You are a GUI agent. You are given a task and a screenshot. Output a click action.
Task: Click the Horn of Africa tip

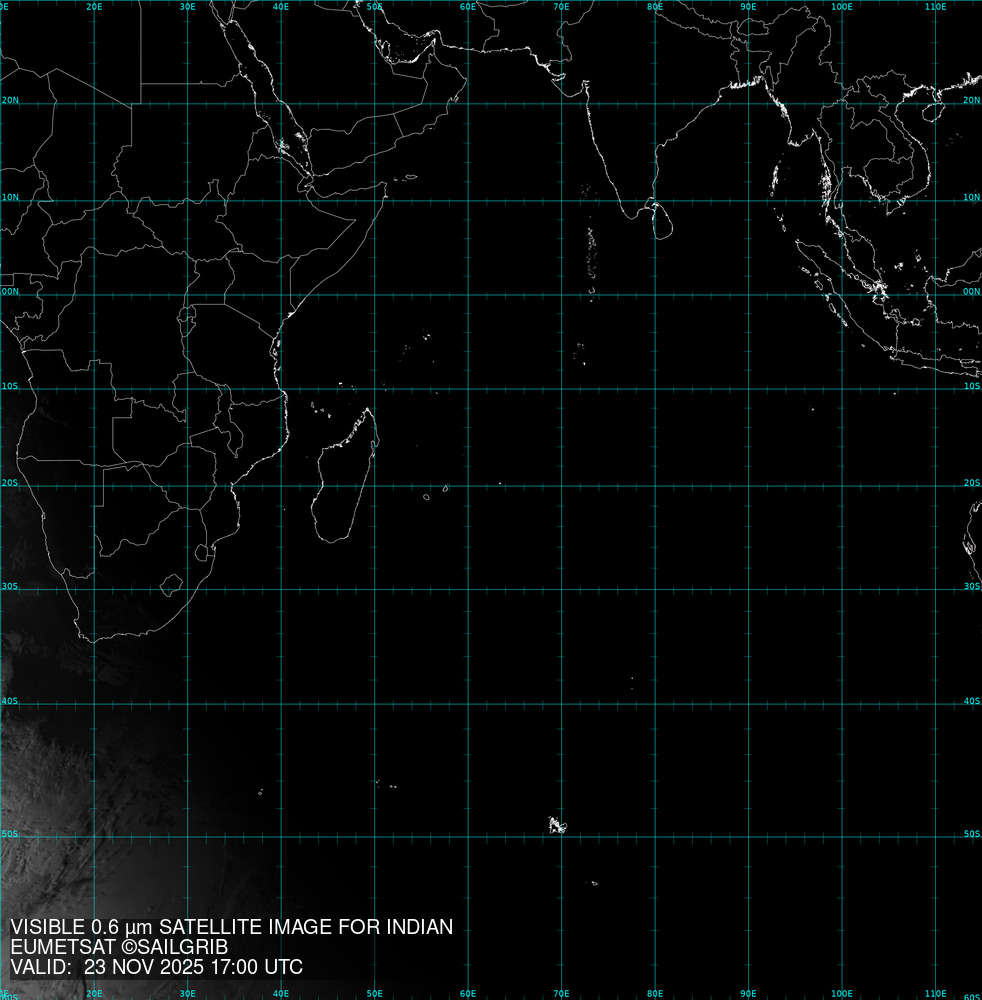coord(385,192)
